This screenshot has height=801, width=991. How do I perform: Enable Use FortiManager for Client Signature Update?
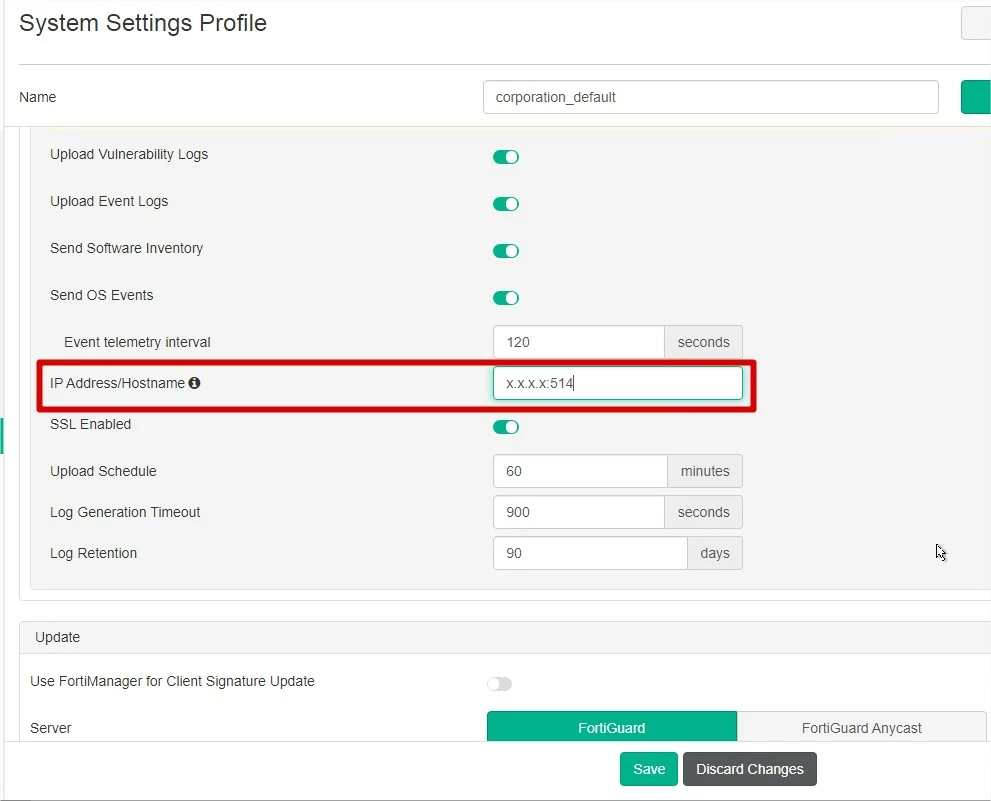click(499, 684)
